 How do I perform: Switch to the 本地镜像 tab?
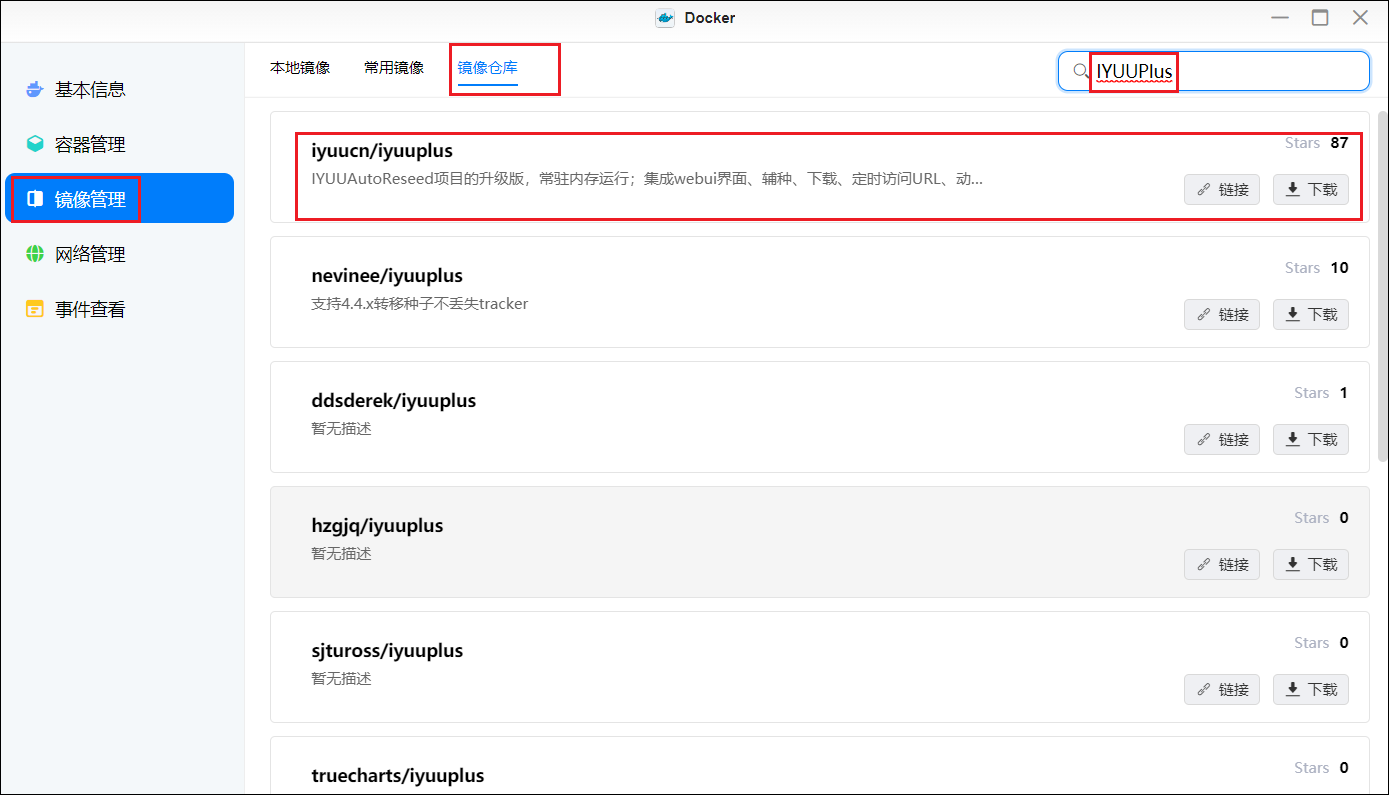(300, 68)
